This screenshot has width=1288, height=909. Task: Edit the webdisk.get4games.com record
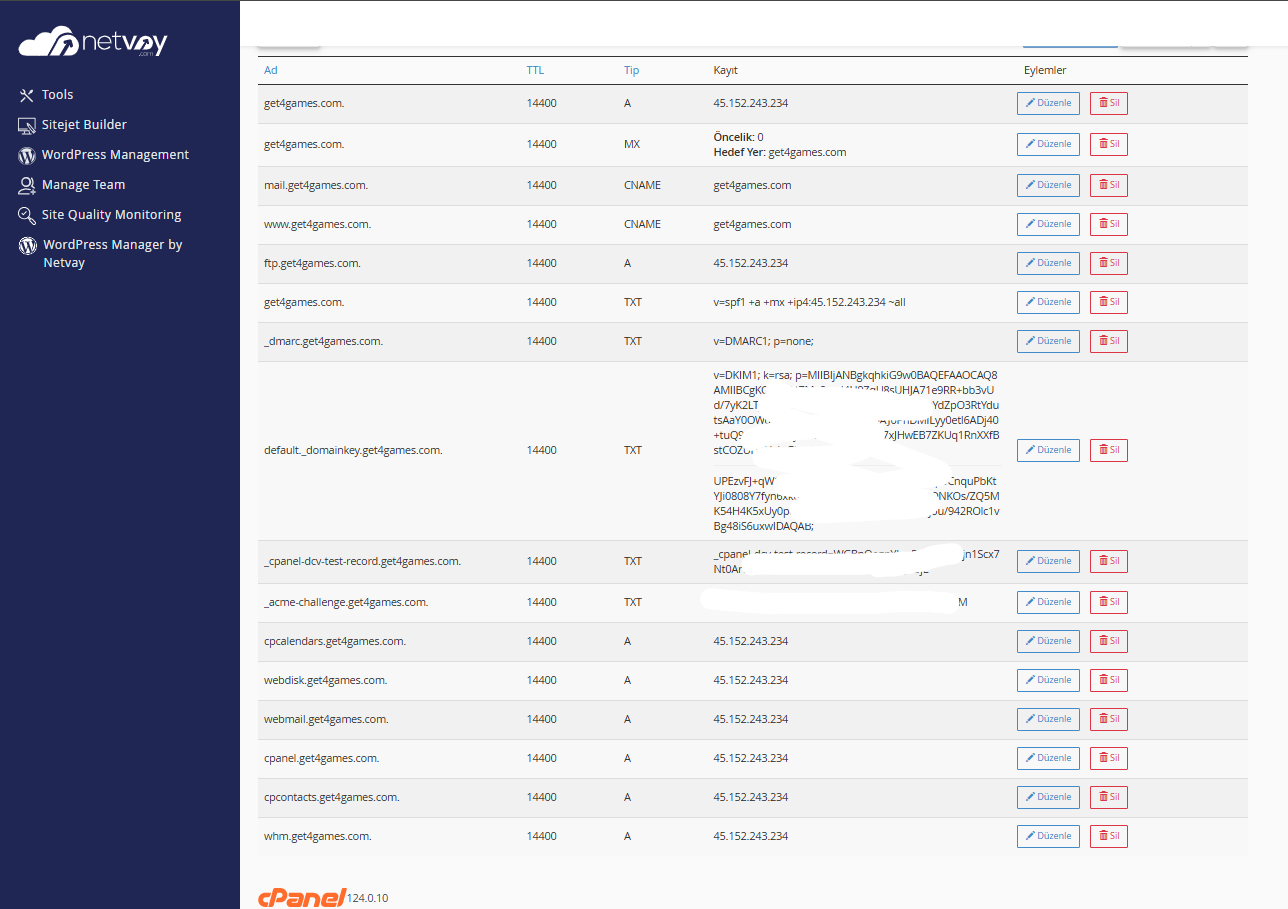point(1048,680)
